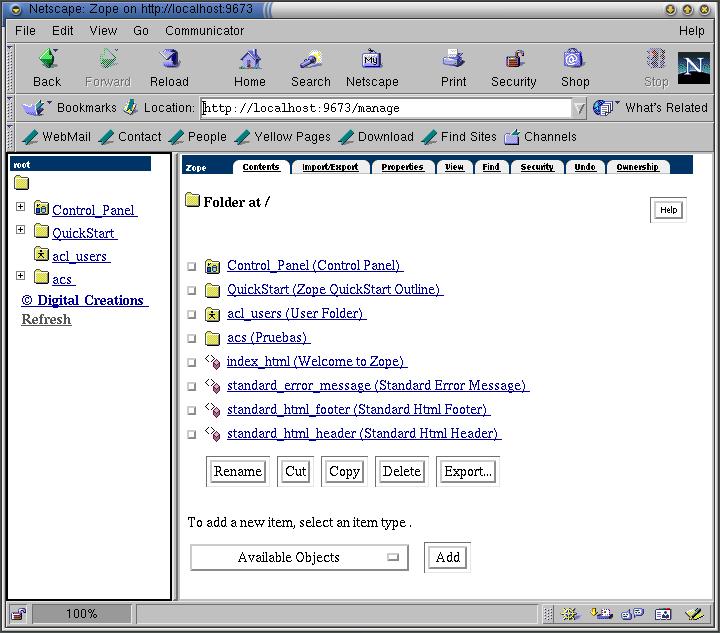Open the File menu
The image size is (720, 633).
pos(25,31)
